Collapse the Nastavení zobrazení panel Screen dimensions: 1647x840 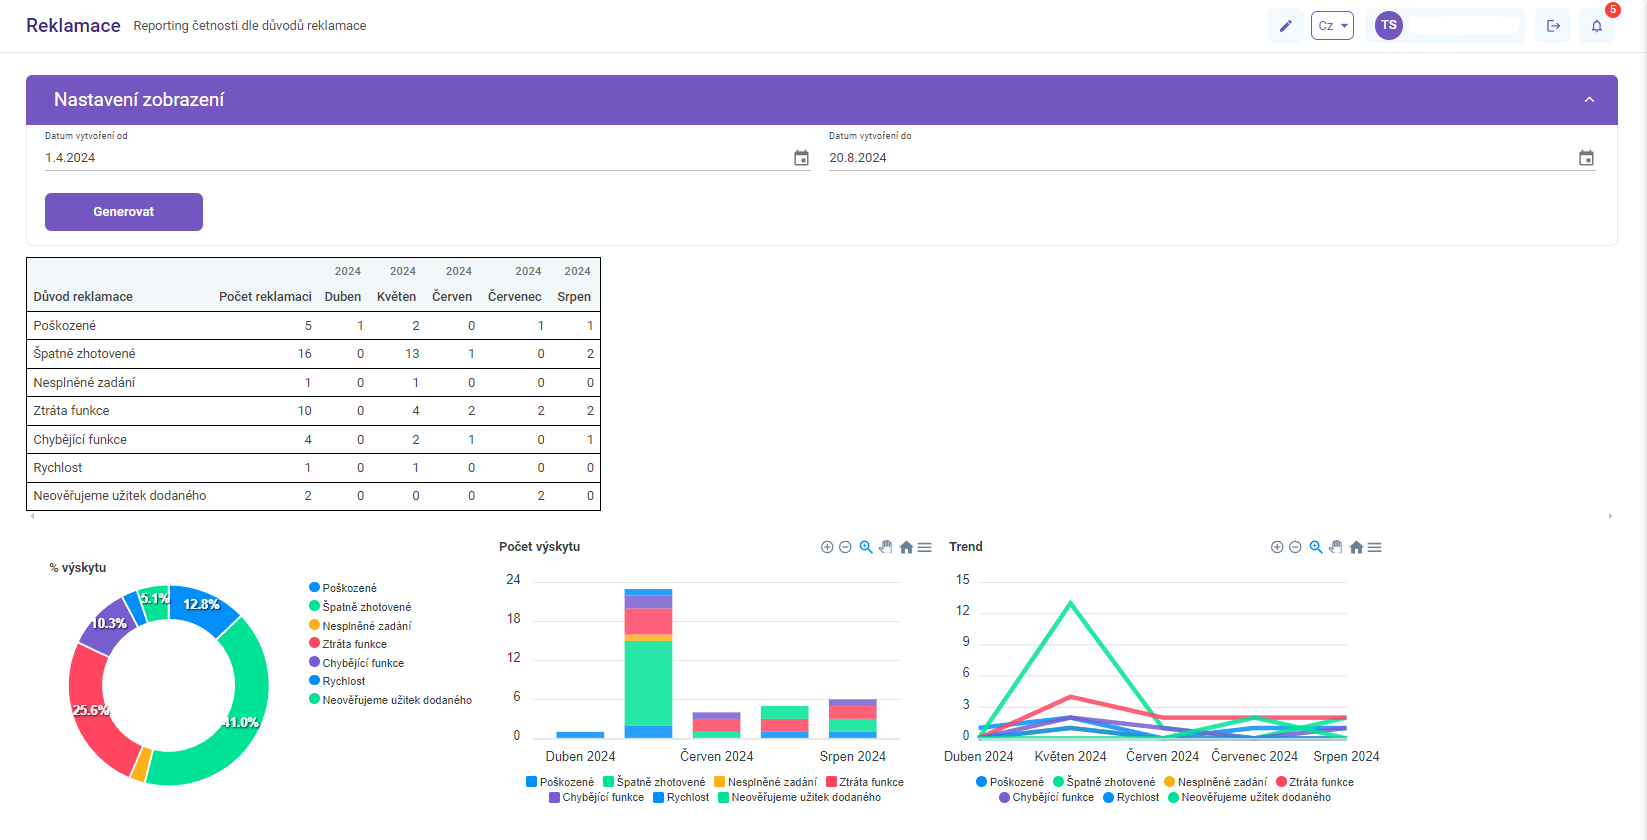click(1589, 100)
